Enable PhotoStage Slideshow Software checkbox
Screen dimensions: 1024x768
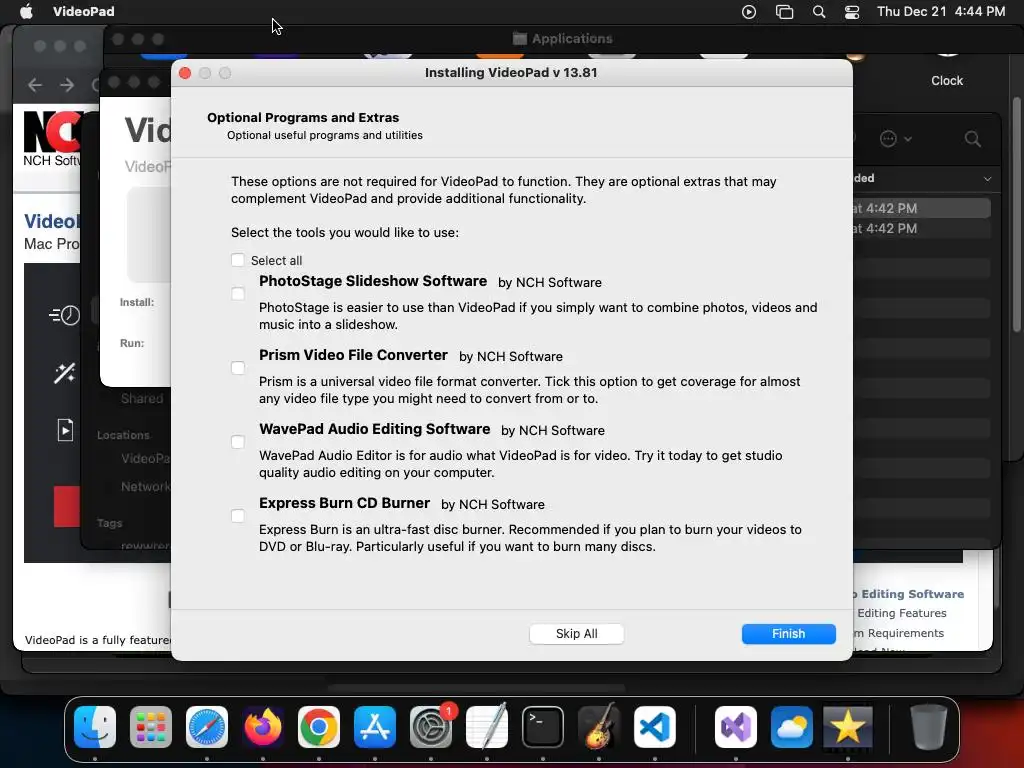pos(238,294)
